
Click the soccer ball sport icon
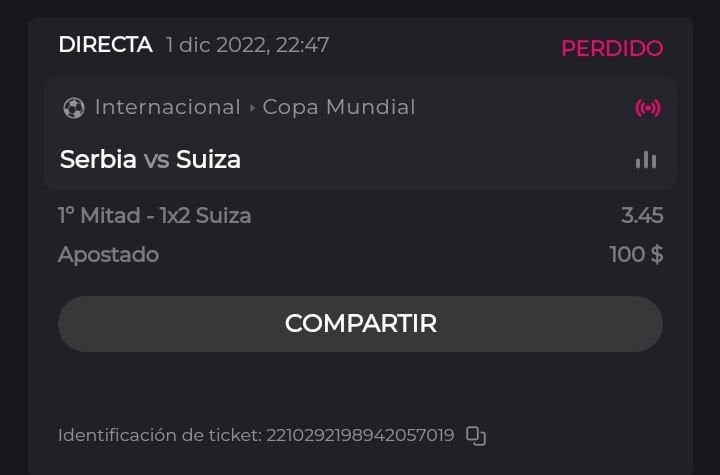pyautogui.click(x=73, y=107)
